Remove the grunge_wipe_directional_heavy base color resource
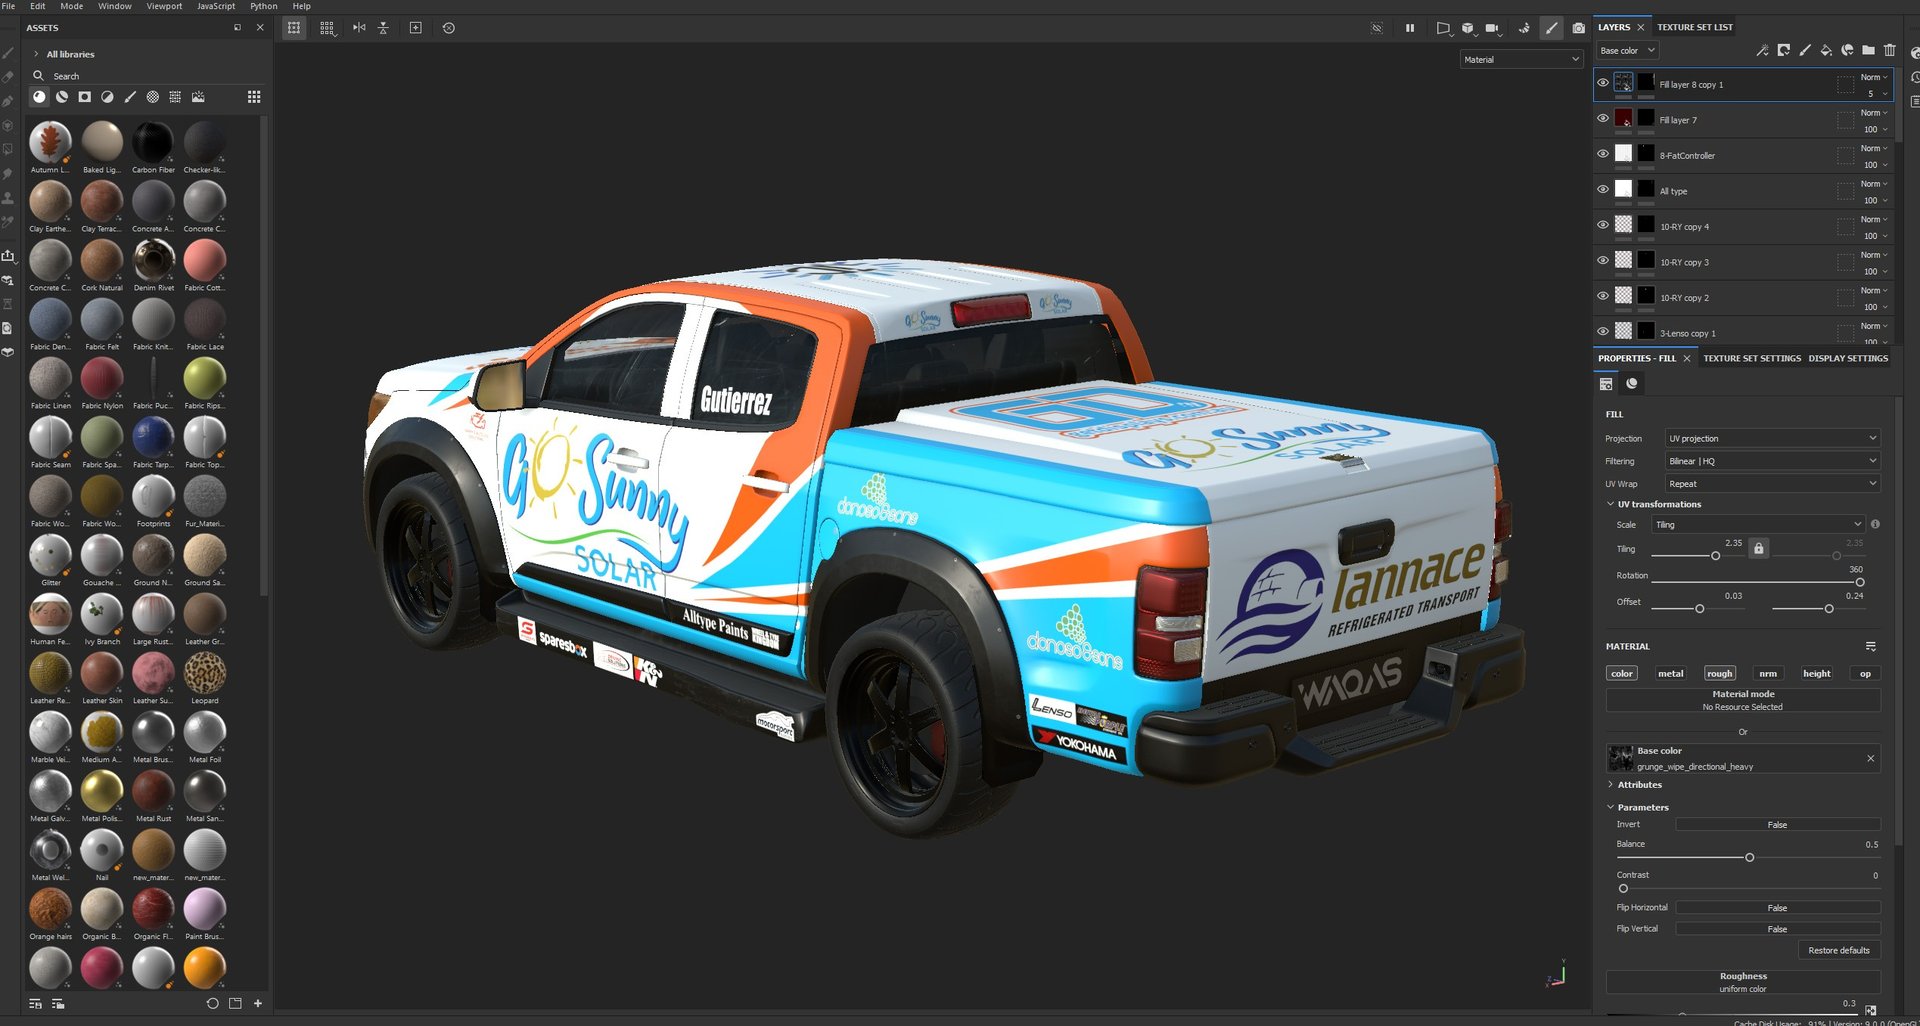1920x1026 pixels. [x=1870, y=758]
